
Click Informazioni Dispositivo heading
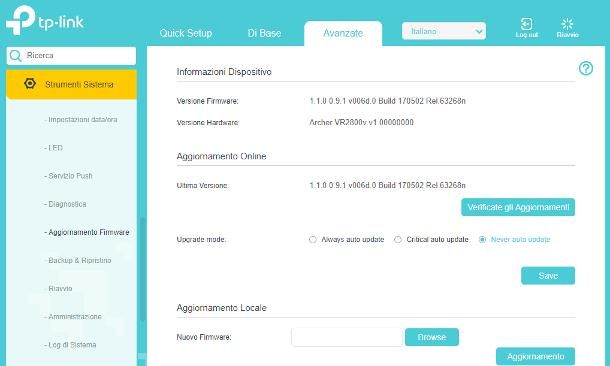224,72
